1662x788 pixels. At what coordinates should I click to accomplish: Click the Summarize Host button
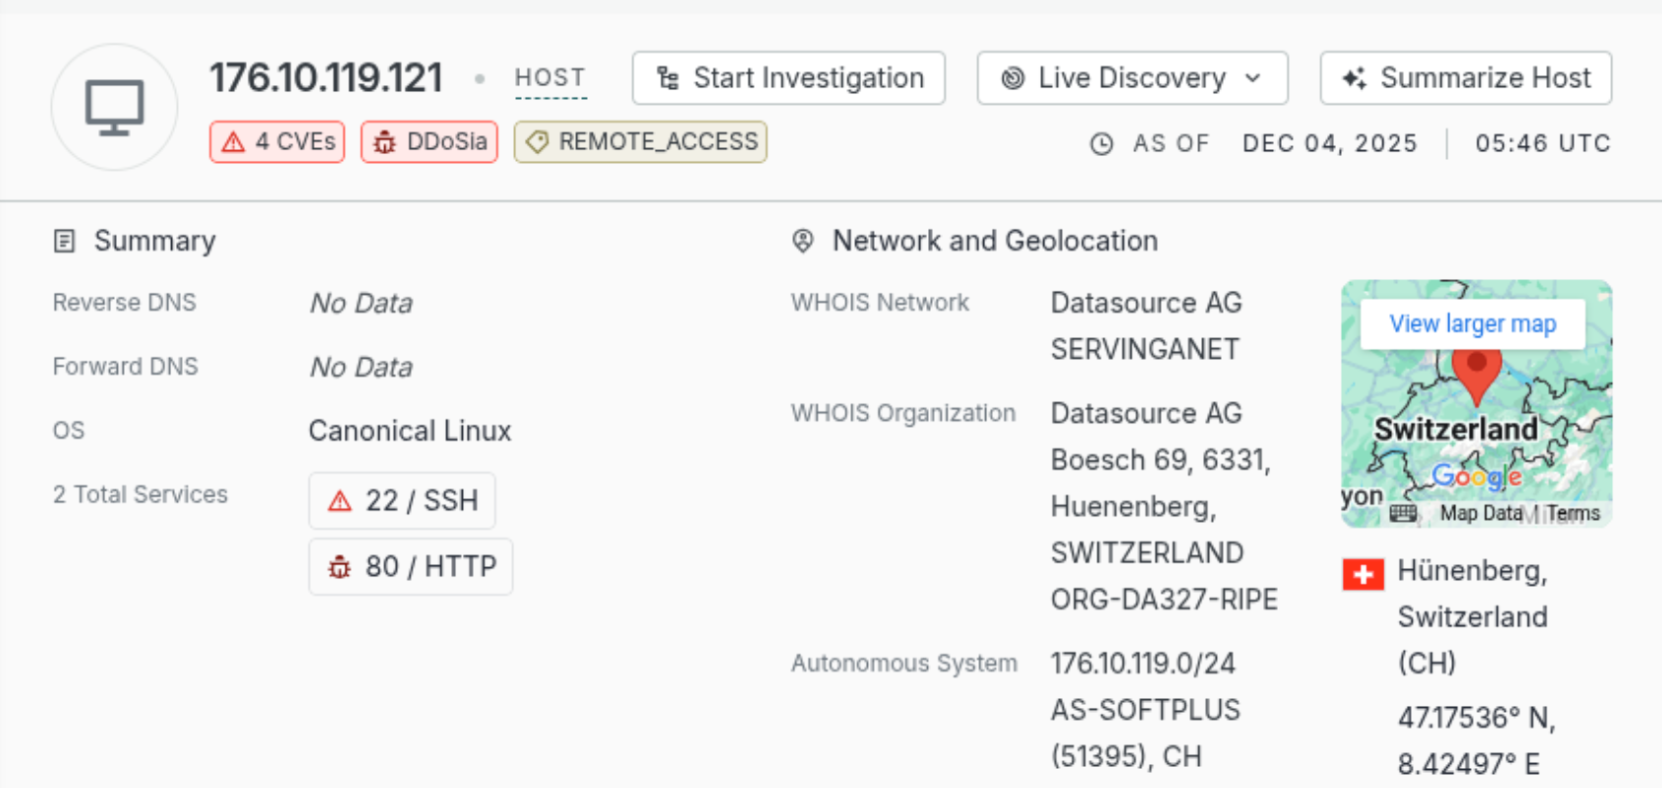click(x=1465, y=78)
